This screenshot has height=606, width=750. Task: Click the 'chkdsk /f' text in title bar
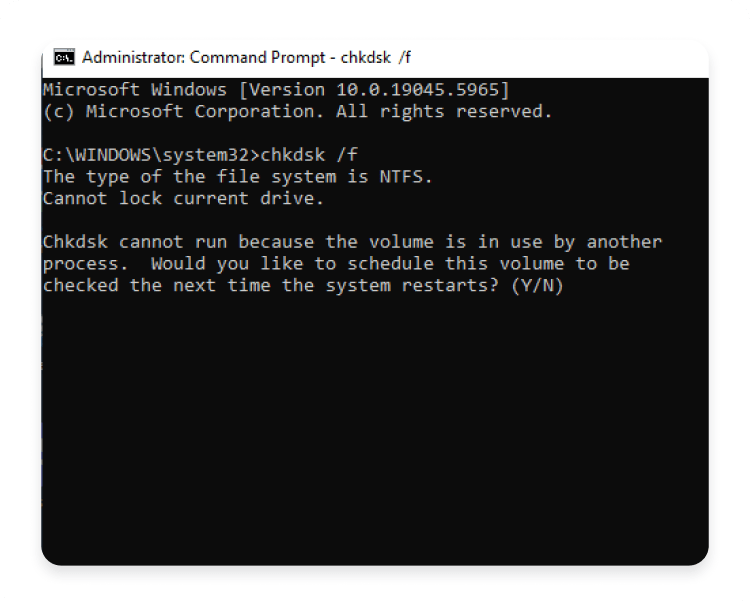coord(375,57)
